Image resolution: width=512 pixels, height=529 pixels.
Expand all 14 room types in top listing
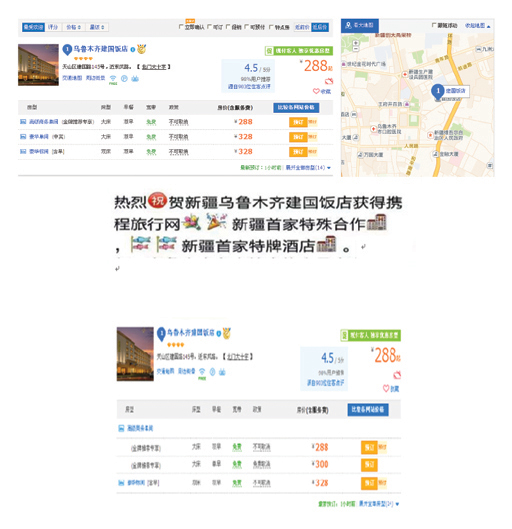coord(308,168)
